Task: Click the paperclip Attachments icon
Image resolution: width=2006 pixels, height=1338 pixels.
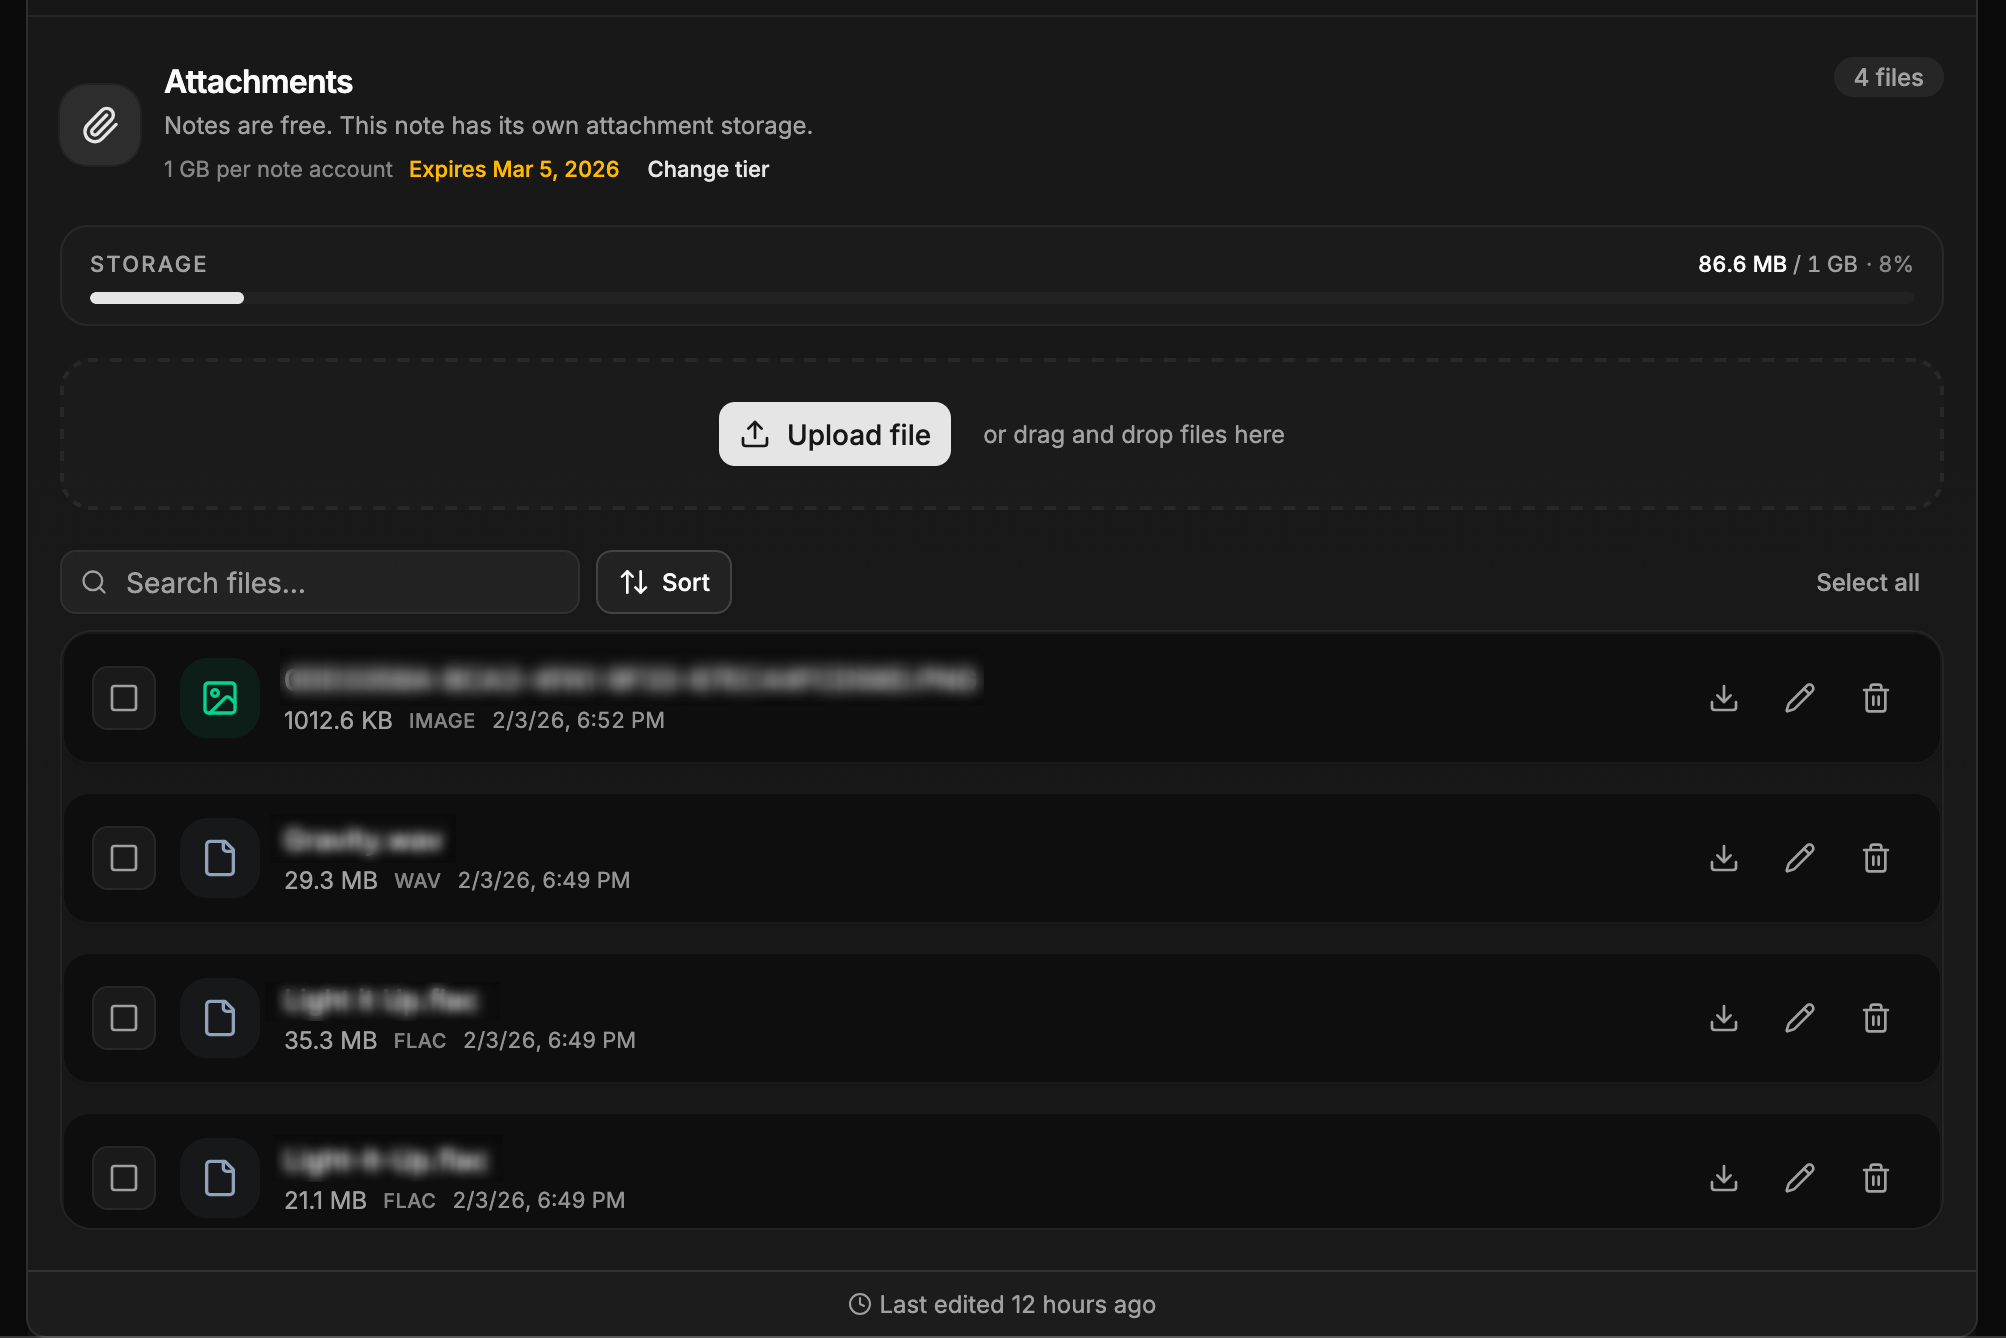Action: point(100,125)
